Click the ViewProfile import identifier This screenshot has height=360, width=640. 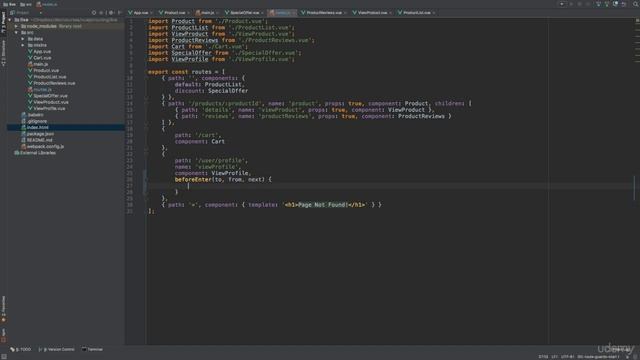[x=190, y=59]
